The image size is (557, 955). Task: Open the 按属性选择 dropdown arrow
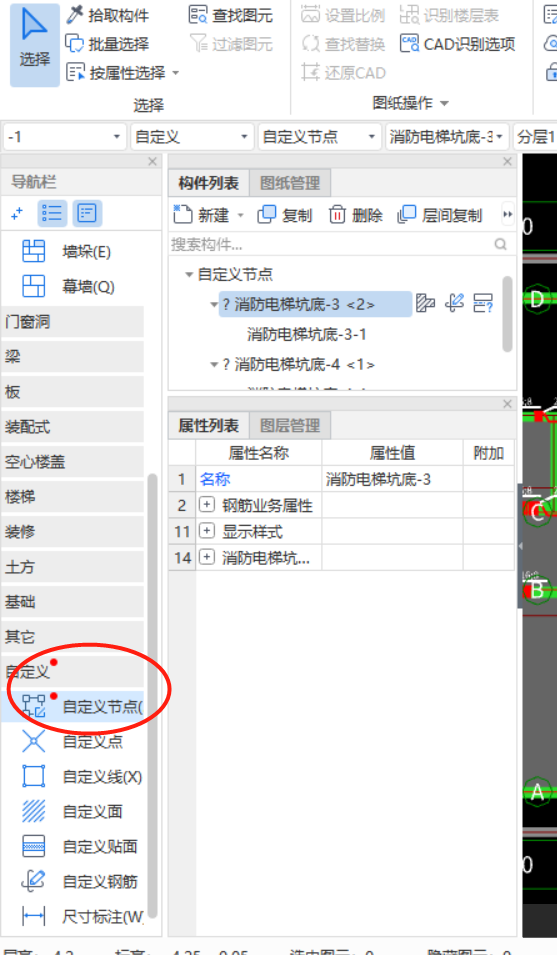click(176, 73)
